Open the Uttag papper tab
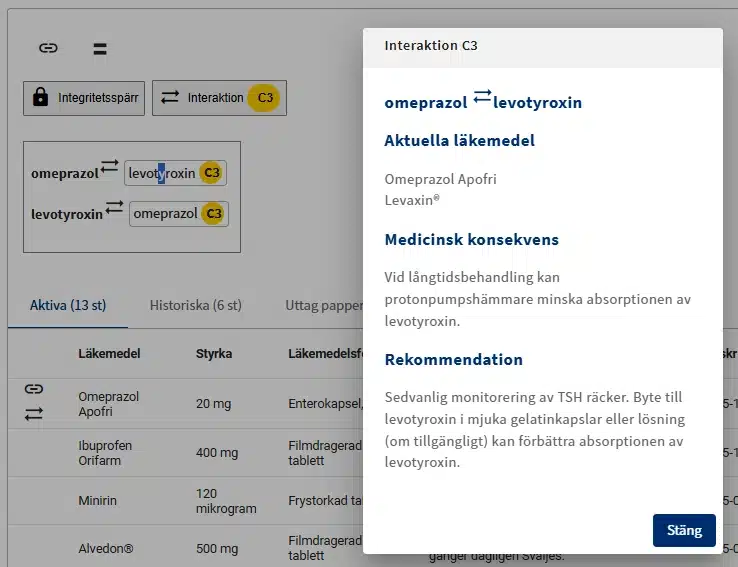The width and height of the screenshot is (738, 567). (x=322, y=306)
